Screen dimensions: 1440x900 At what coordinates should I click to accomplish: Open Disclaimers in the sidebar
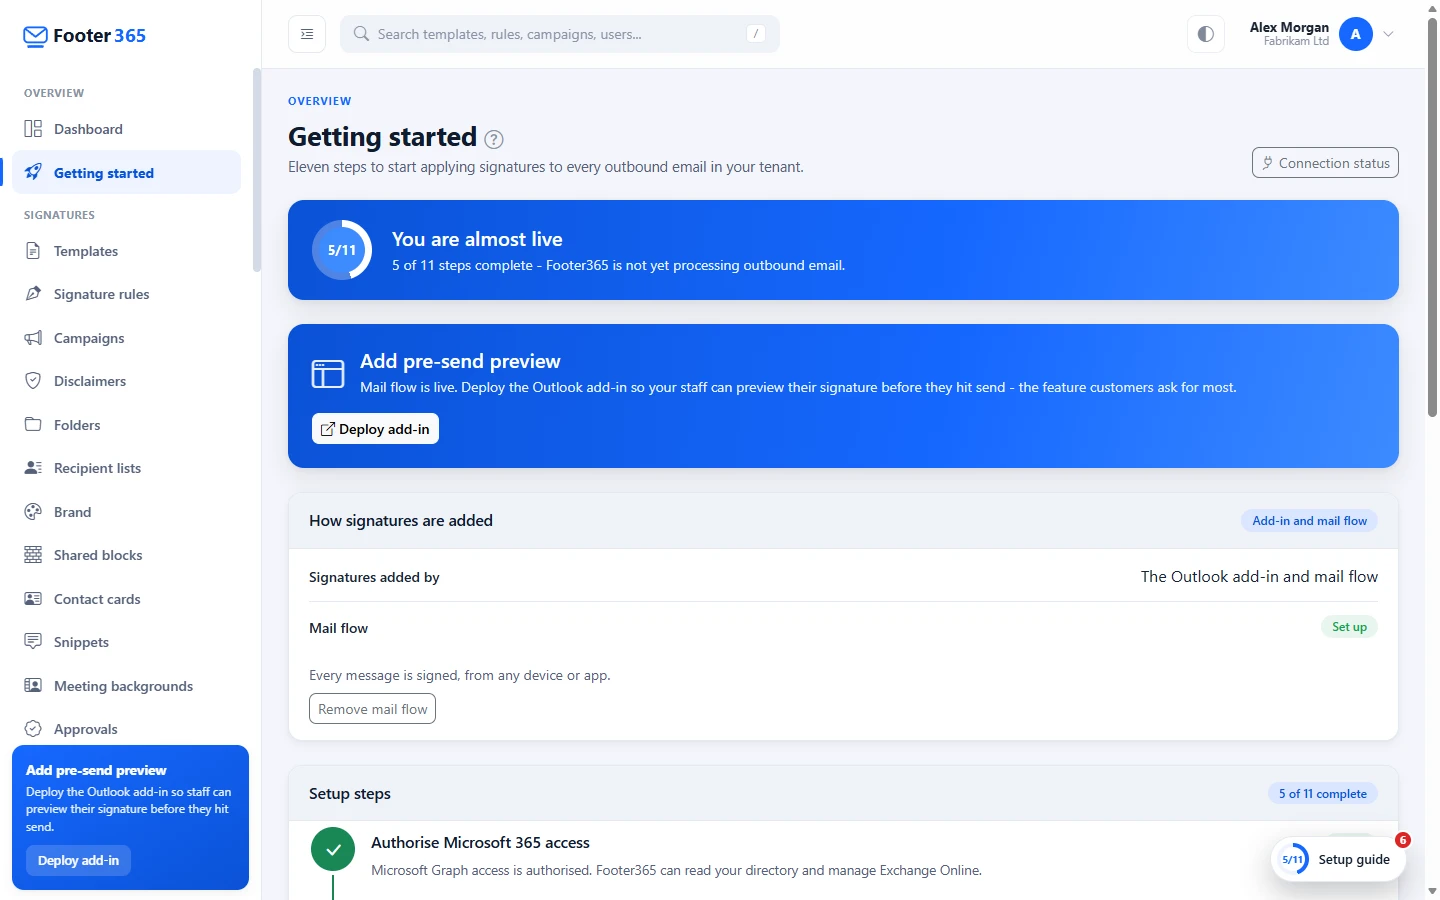pyautogui.click(x=126, y=381)
